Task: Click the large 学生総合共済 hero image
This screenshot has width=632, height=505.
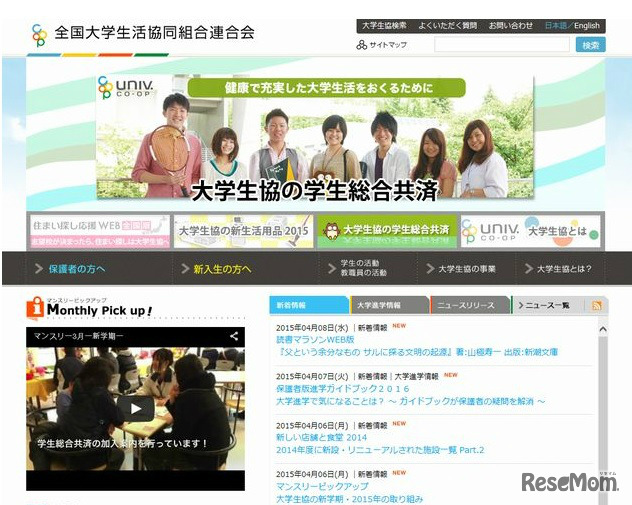Action: pyautogui.click(x=315, y=136)
